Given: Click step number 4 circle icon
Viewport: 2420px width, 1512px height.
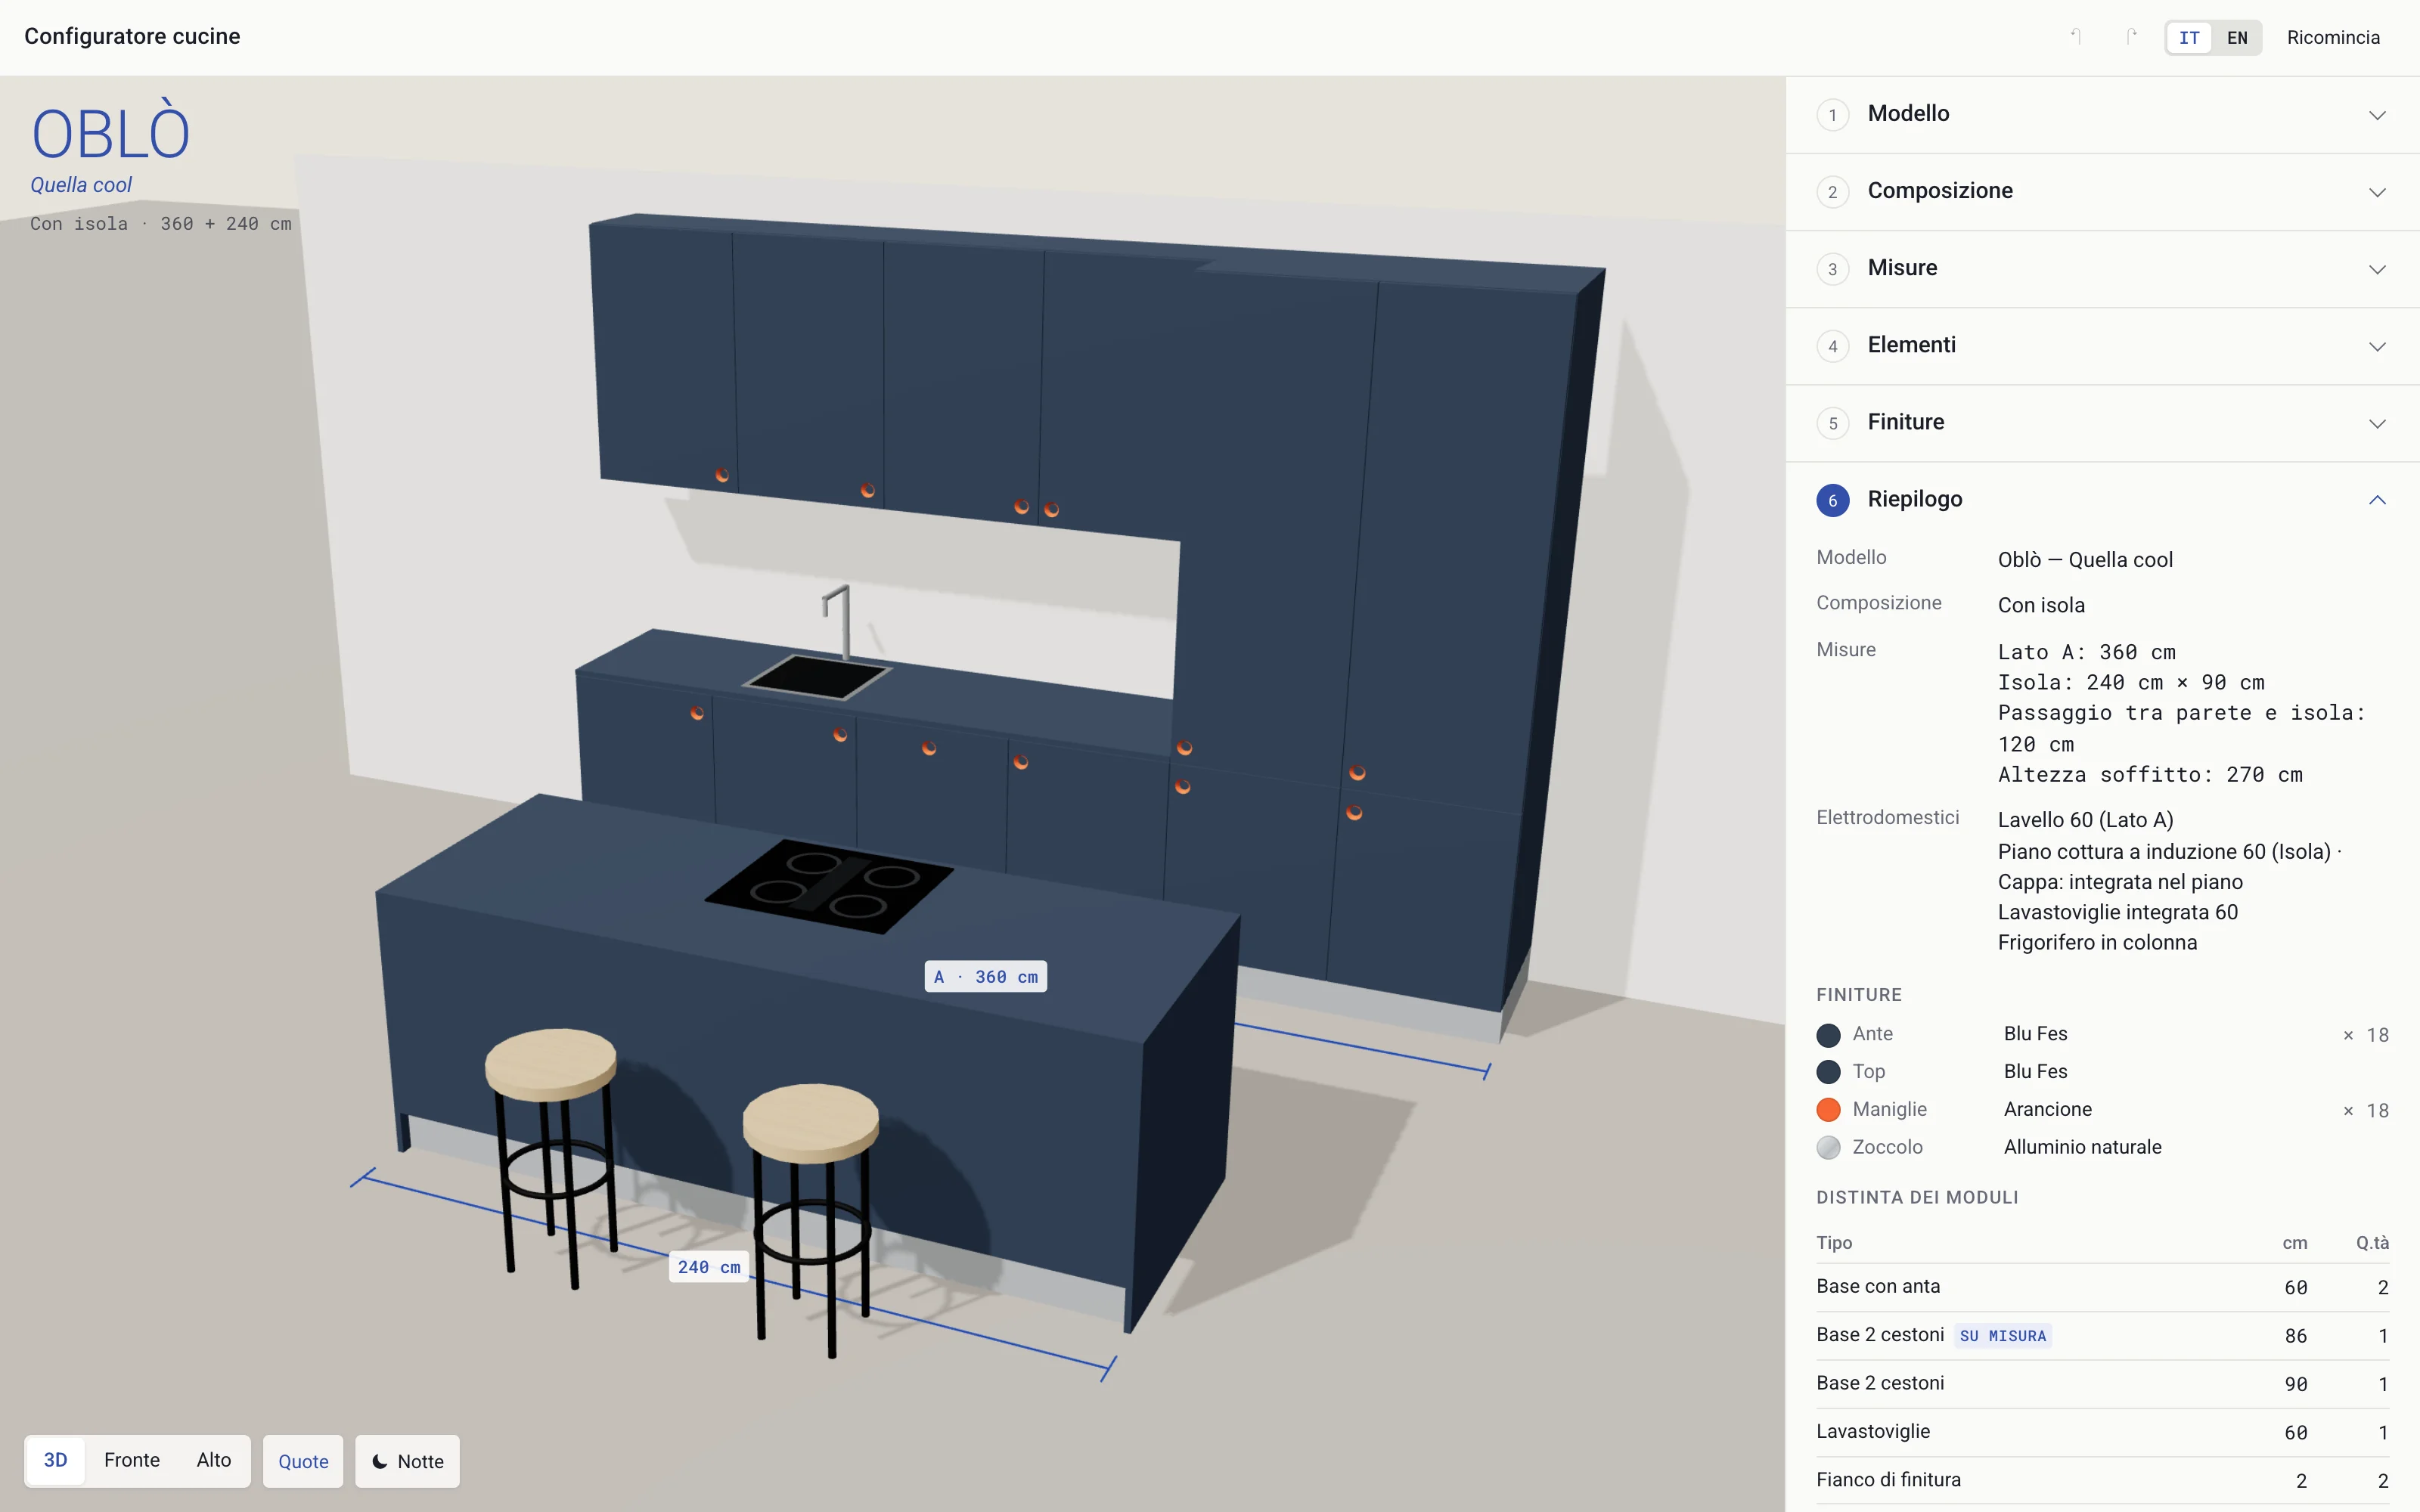Looking at the screenshot, I should click(1832, 346).
